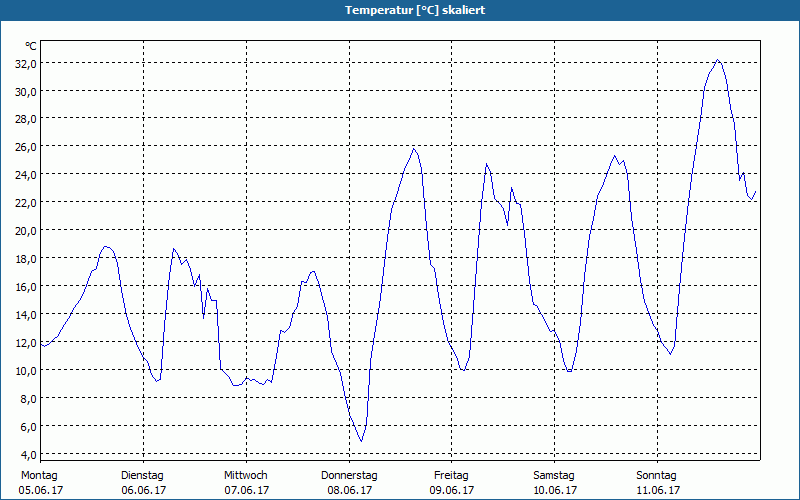
Task: Select the 30,0 y-axis value
Action: pyautogui.click(x=26, y=92)
